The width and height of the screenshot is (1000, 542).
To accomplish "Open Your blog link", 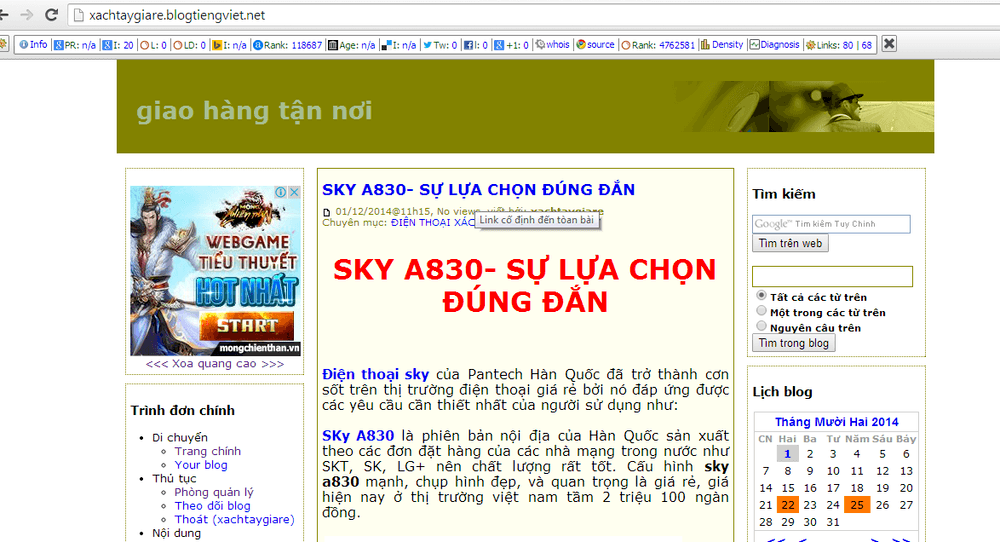I will click(x=201, y=465).
